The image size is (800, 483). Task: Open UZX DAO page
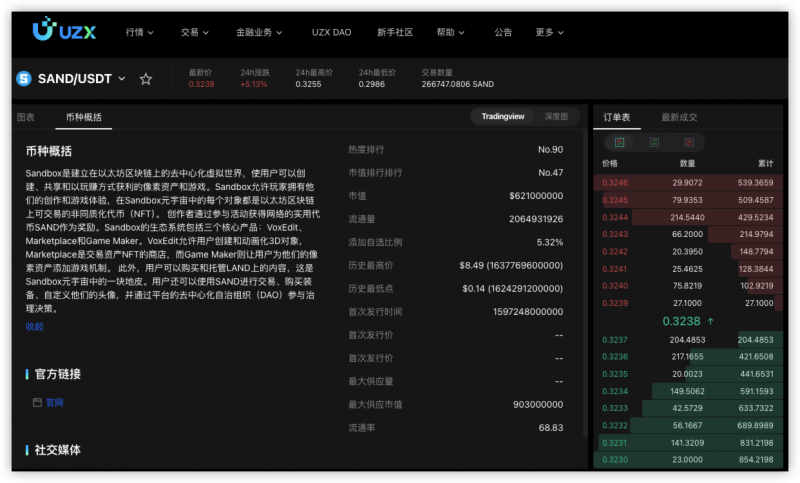point(332,32)
